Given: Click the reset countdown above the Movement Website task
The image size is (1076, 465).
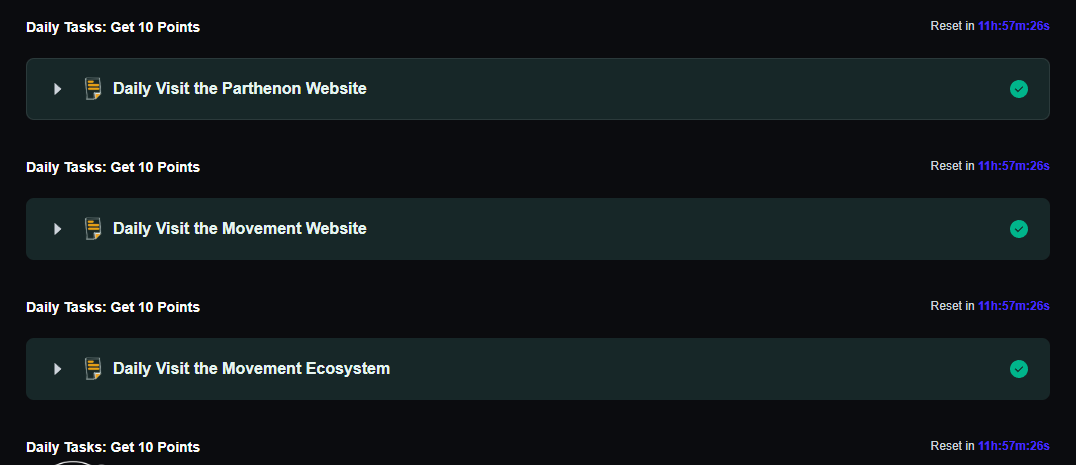Looking at the screenshot, I should (1013, 166).
